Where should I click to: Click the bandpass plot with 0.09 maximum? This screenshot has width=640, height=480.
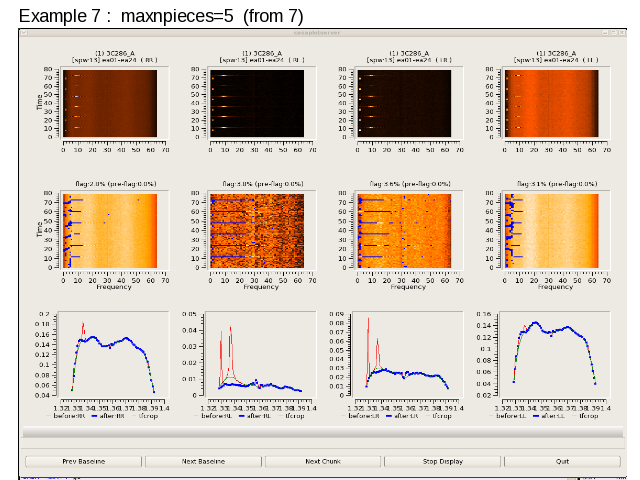[x=408, y=354]
